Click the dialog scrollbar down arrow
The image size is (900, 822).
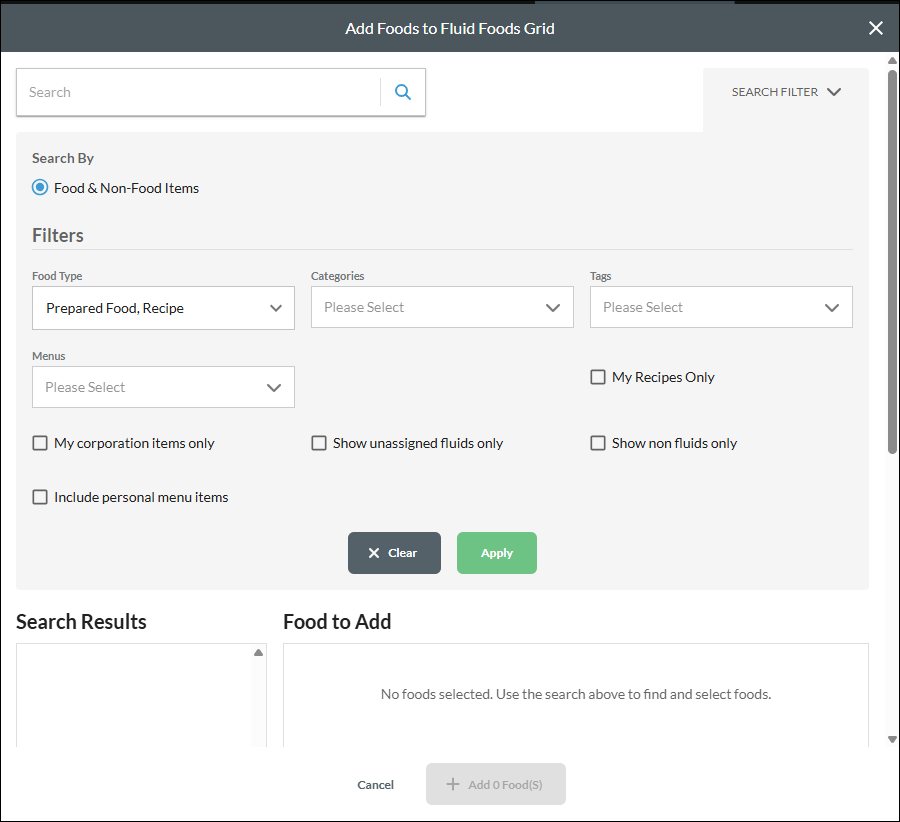[892, 739]
